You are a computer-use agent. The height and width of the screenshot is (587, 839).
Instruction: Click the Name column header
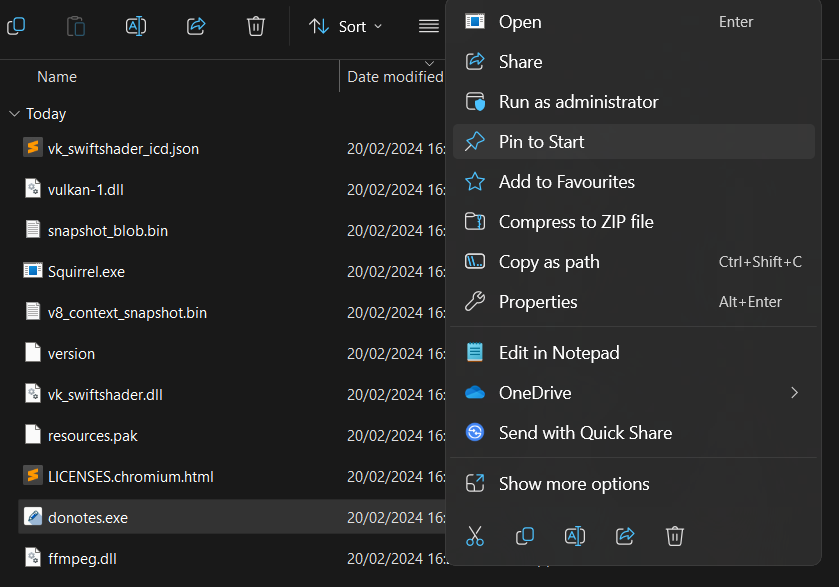[57, 77]
